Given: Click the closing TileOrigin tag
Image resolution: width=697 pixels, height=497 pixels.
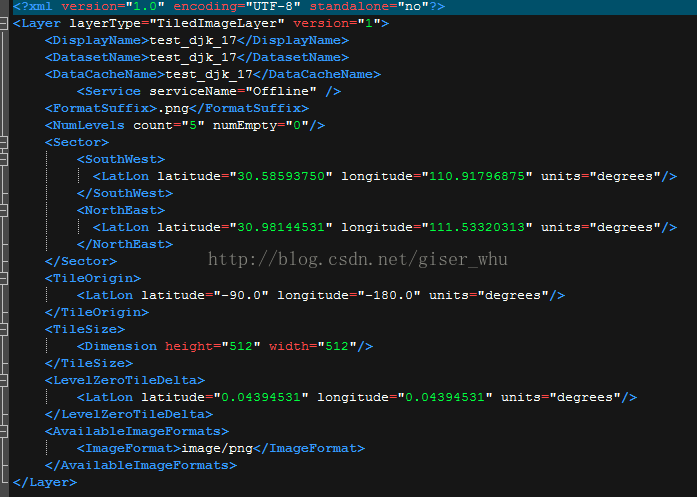Looking at the screenshot, I should point(97,313).
